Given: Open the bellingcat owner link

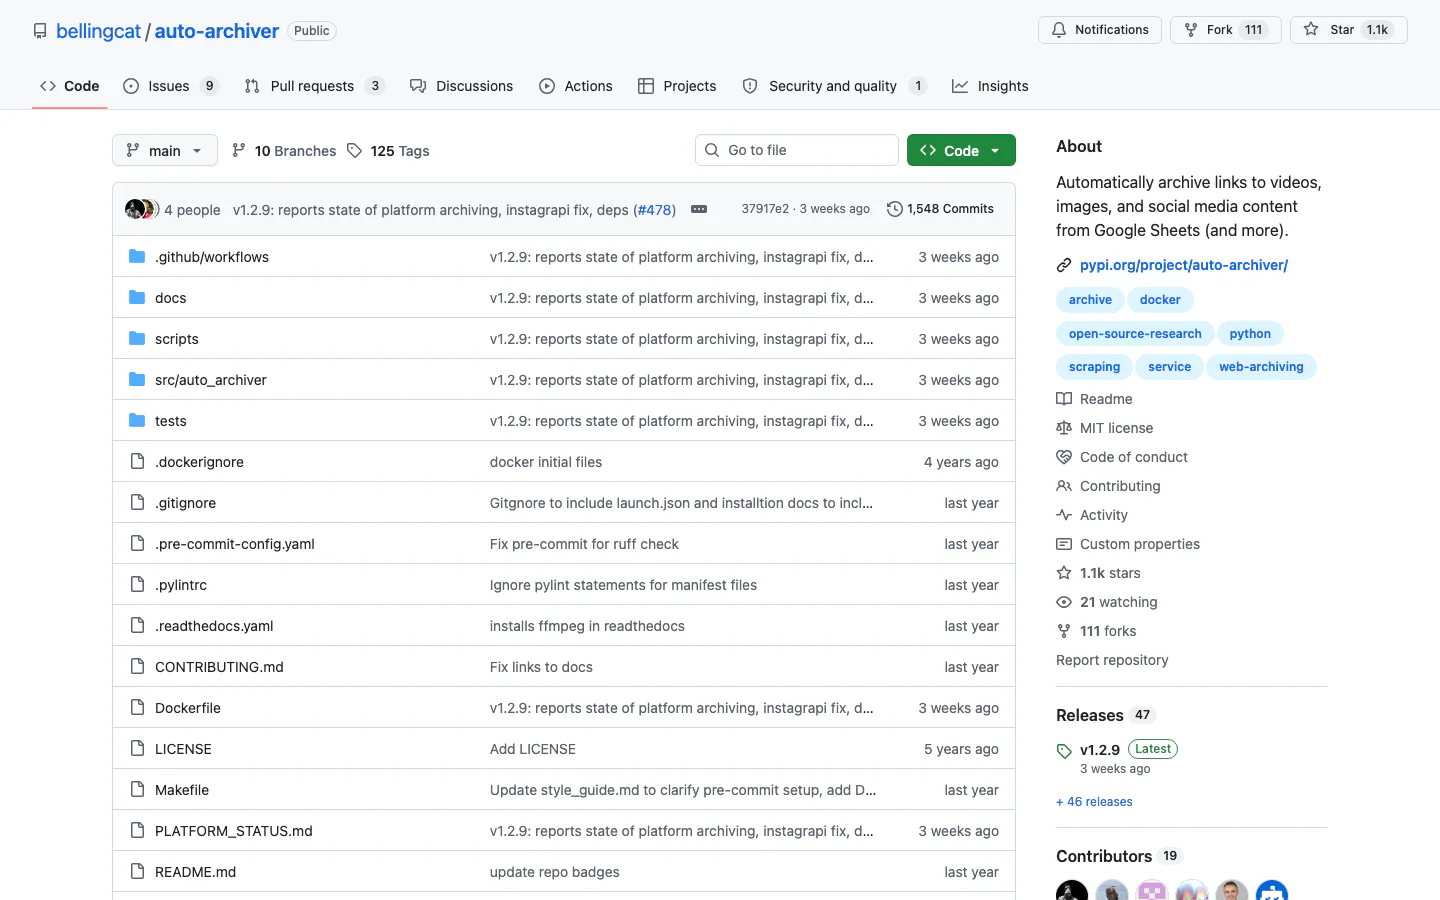Looking at the screenshot, I should coord(98,31).
